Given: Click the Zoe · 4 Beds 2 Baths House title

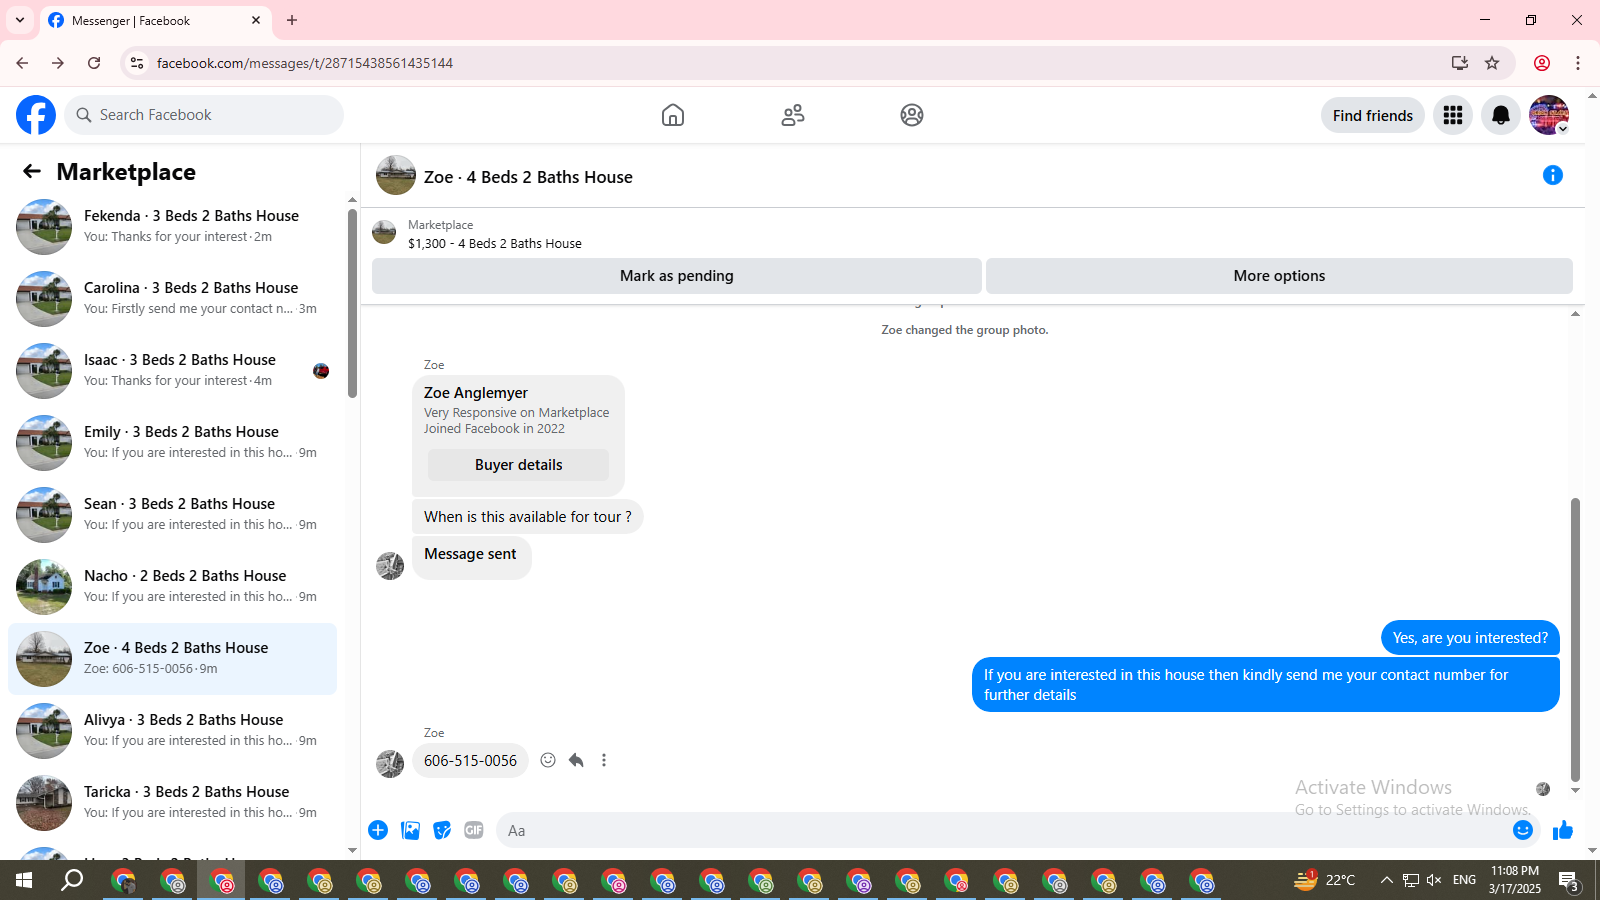Looking at the screenshot, I should tap(528, 177).
